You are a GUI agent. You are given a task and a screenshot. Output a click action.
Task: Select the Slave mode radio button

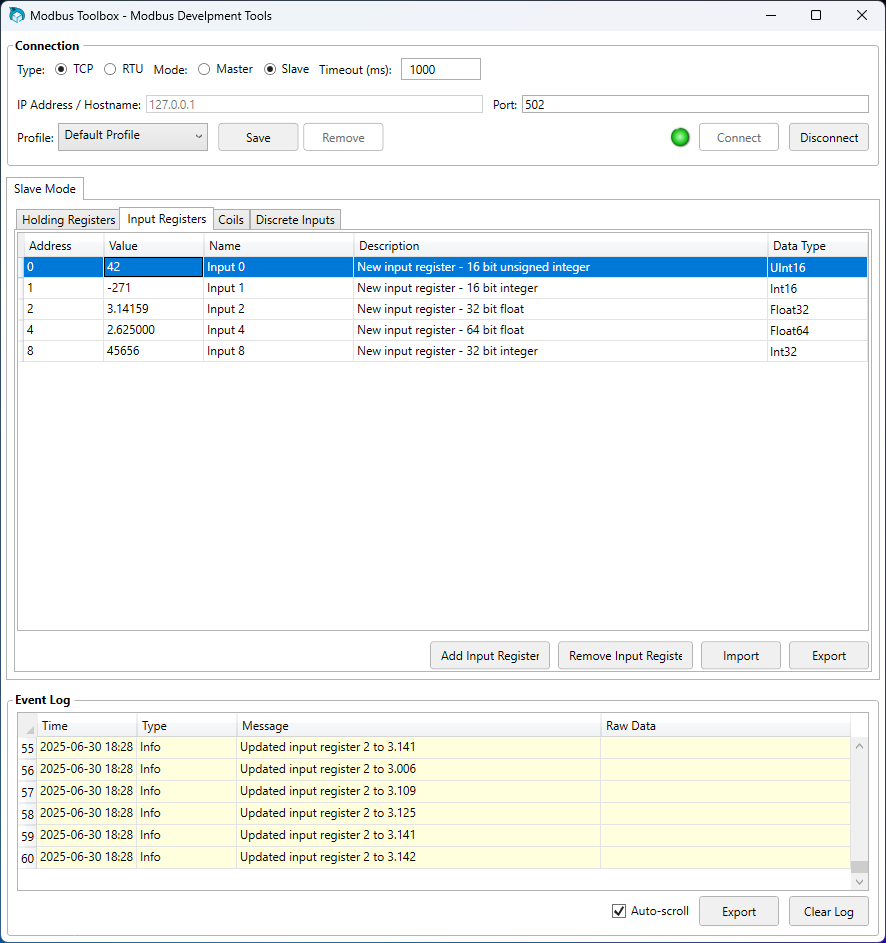pyautogui.click(x=270, y=69)
